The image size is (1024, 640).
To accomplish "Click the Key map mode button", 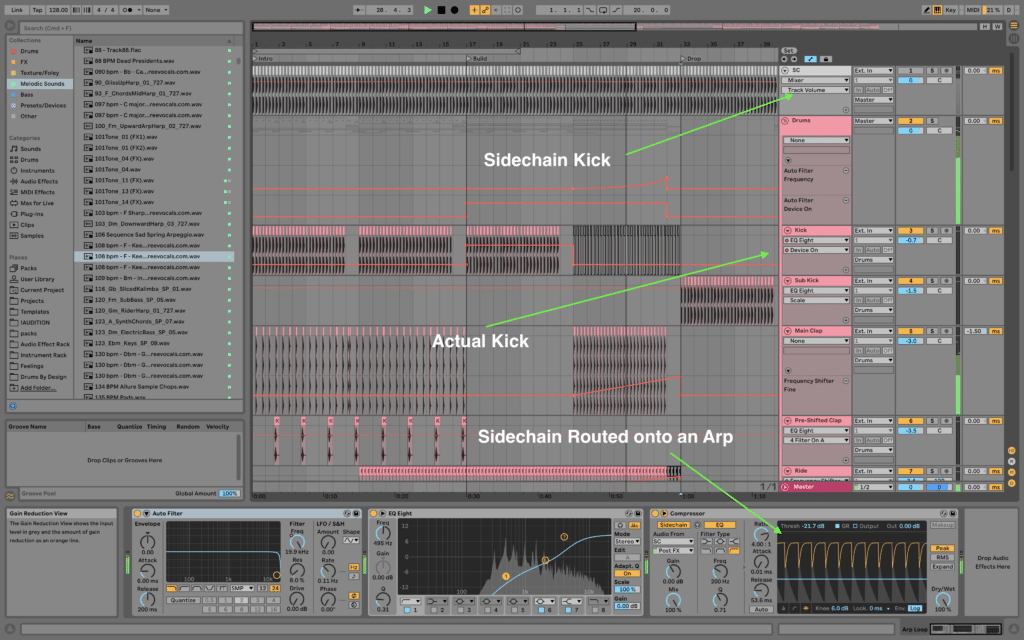I will (951, 10).
